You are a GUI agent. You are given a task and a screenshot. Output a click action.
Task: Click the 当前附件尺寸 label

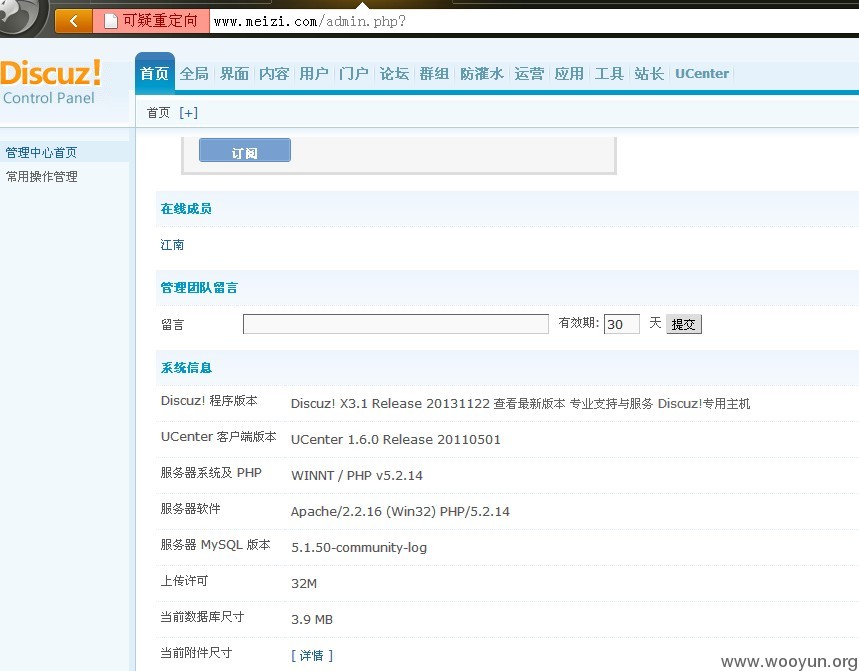(x=196, y=652)
